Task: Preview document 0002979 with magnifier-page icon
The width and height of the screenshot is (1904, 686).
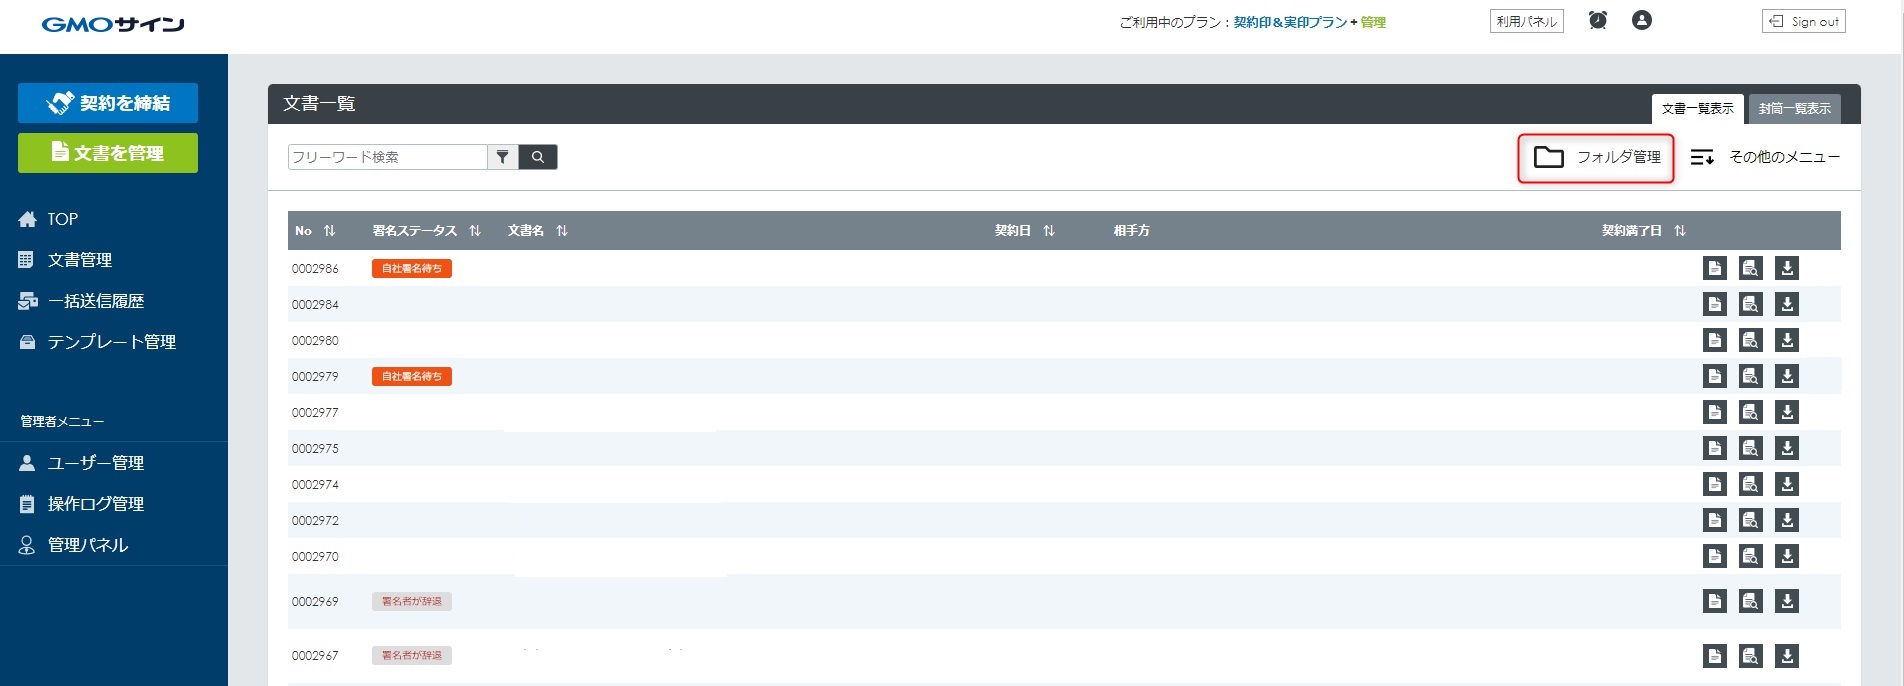Action: [1751, 376]
